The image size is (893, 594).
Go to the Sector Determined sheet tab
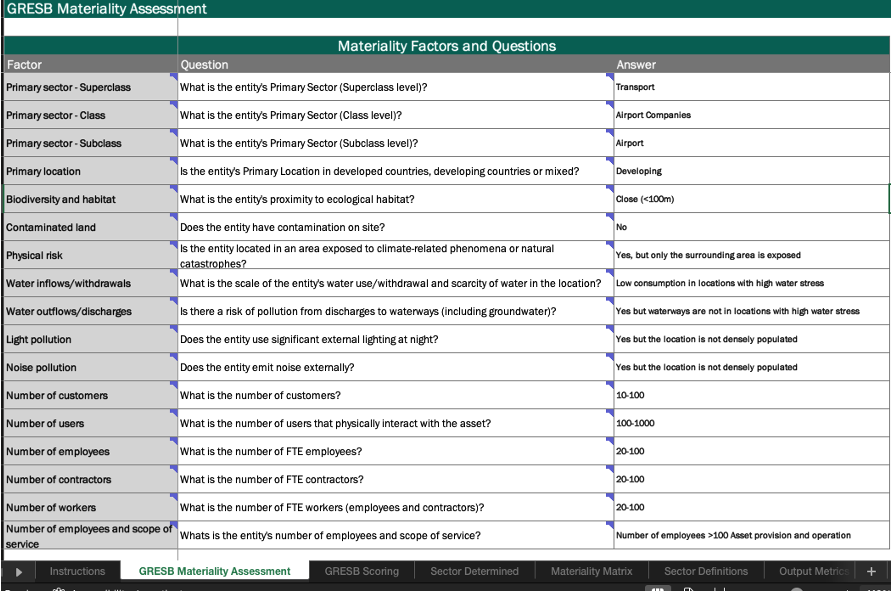(x=474, y=571)
